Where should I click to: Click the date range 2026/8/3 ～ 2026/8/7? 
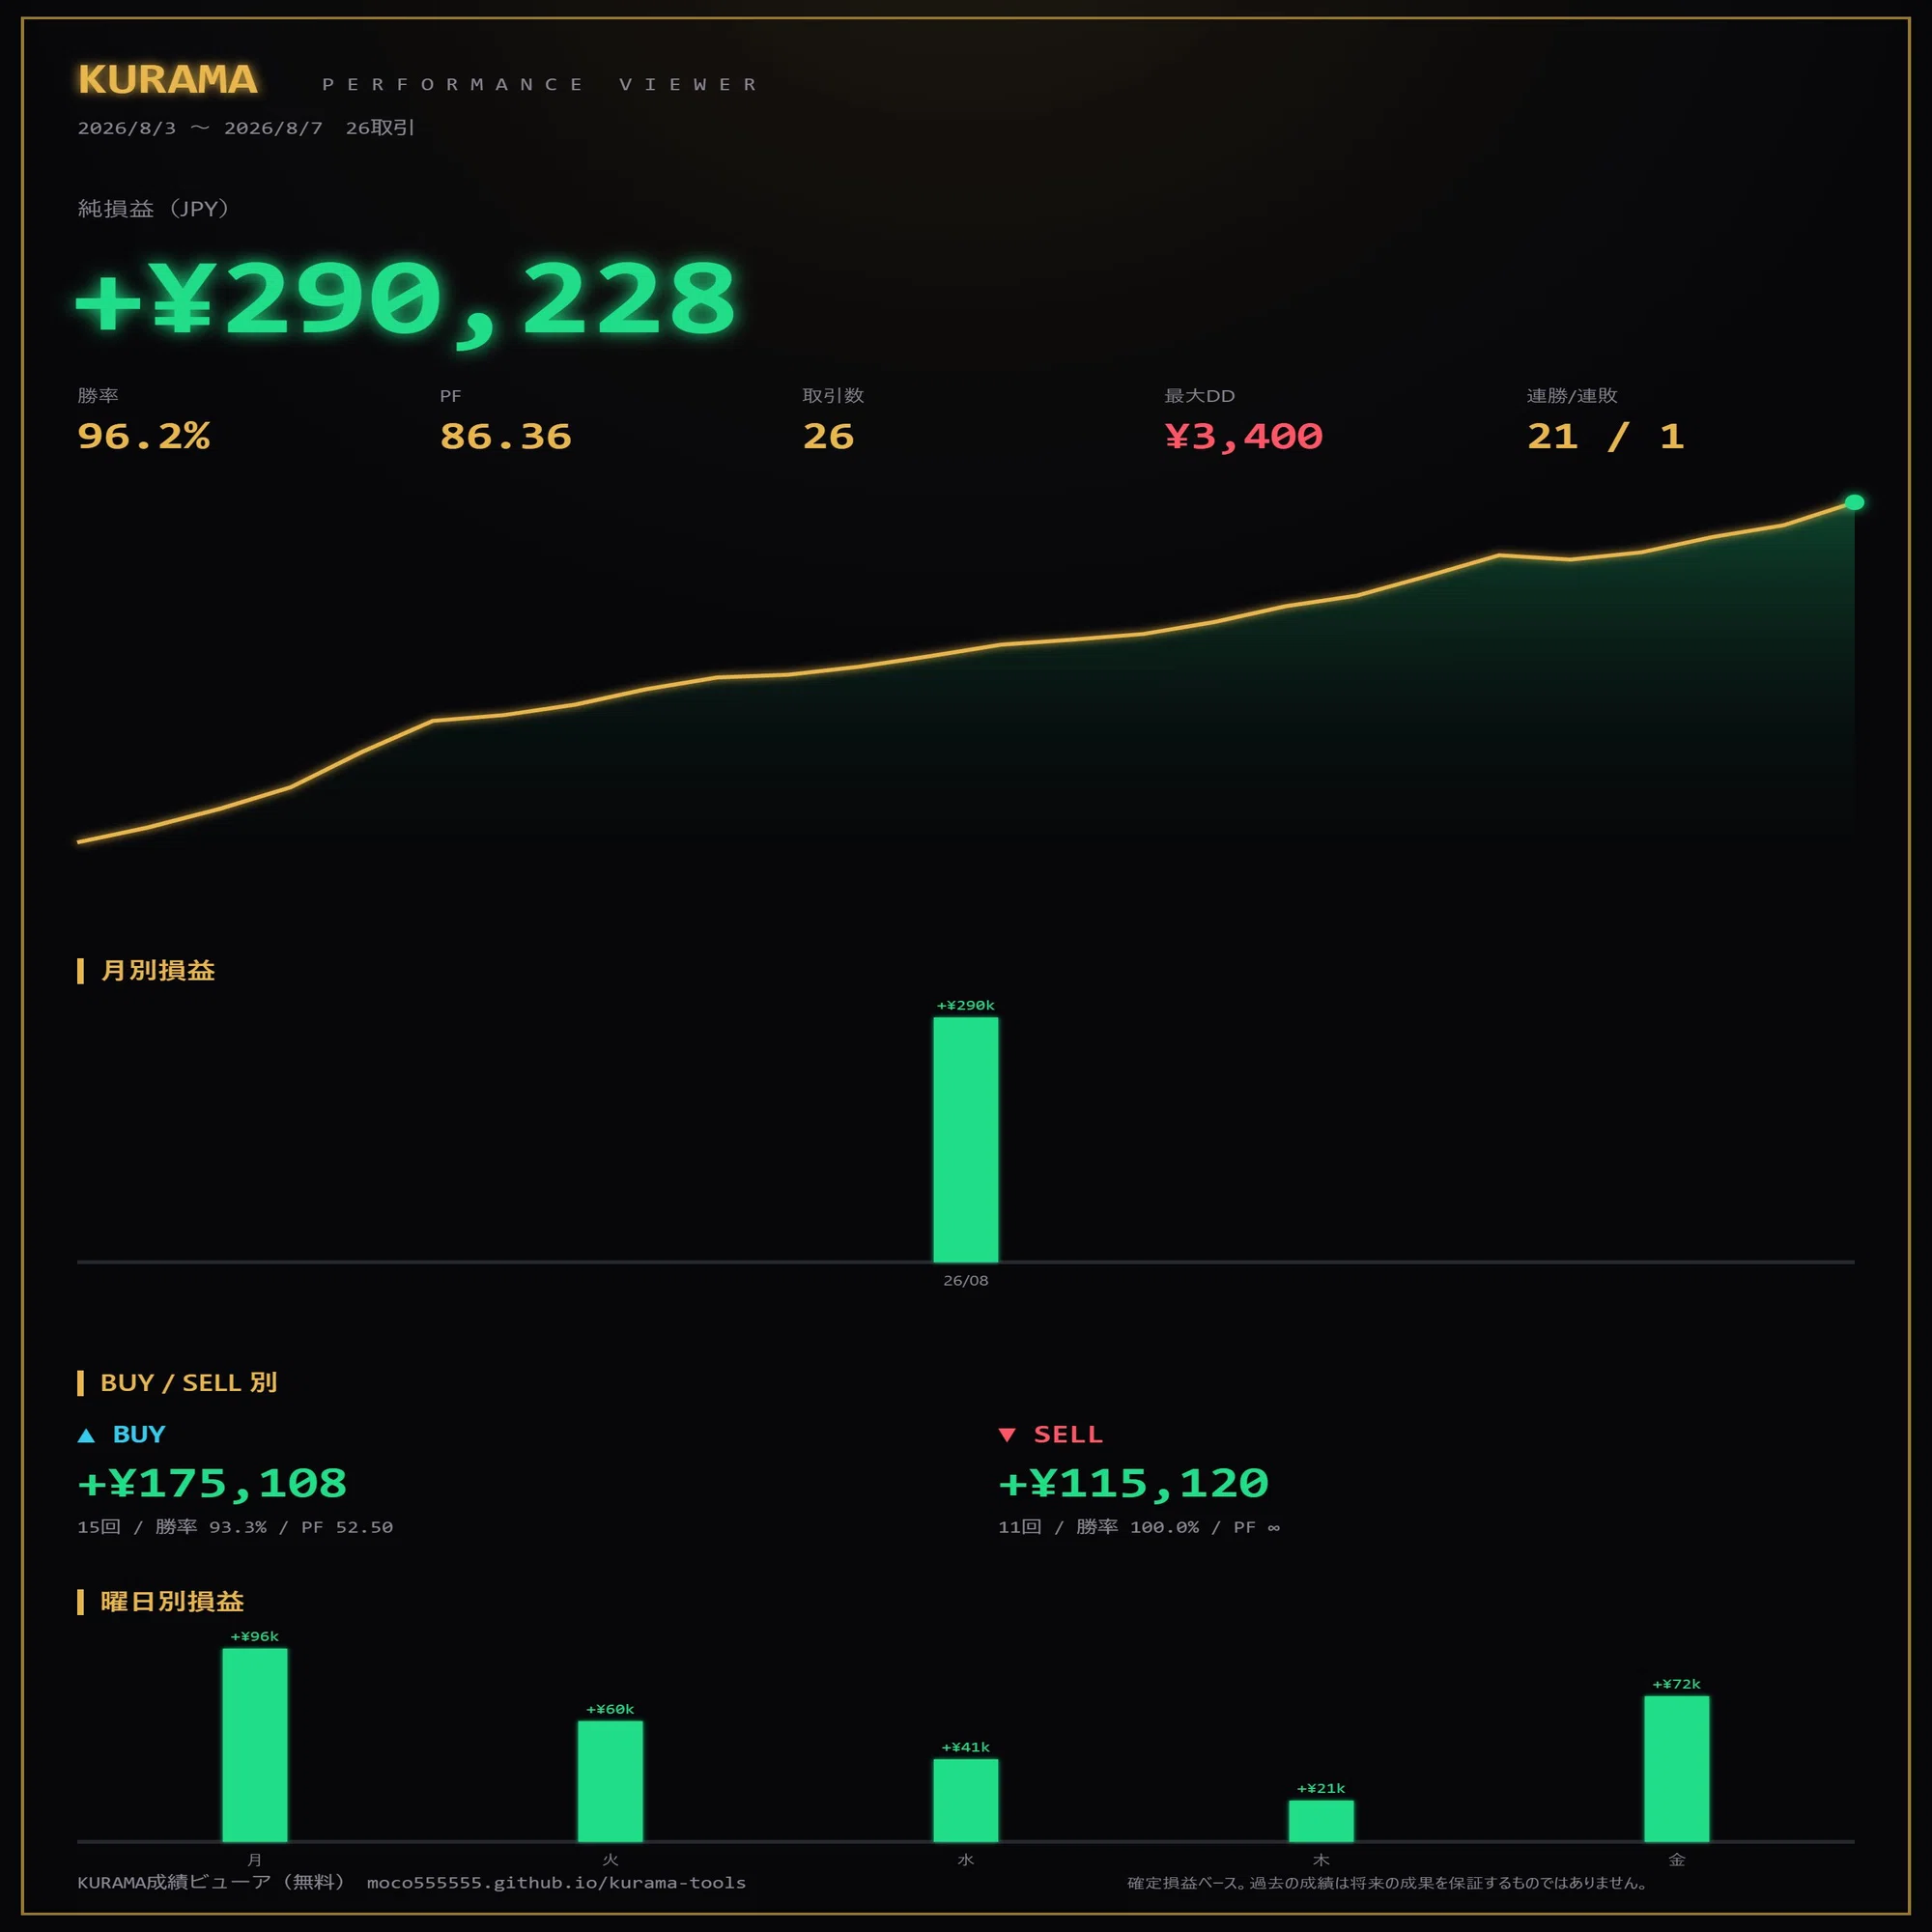click(200, 128)
